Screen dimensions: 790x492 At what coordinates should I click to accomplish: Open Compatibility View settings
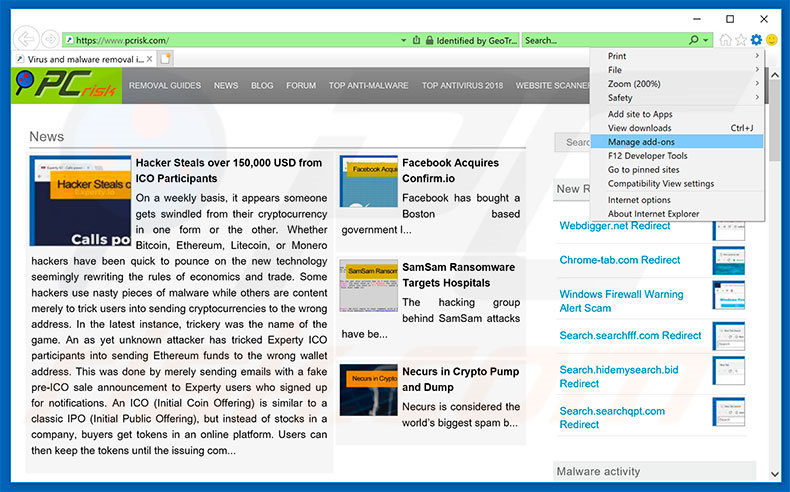677,184
